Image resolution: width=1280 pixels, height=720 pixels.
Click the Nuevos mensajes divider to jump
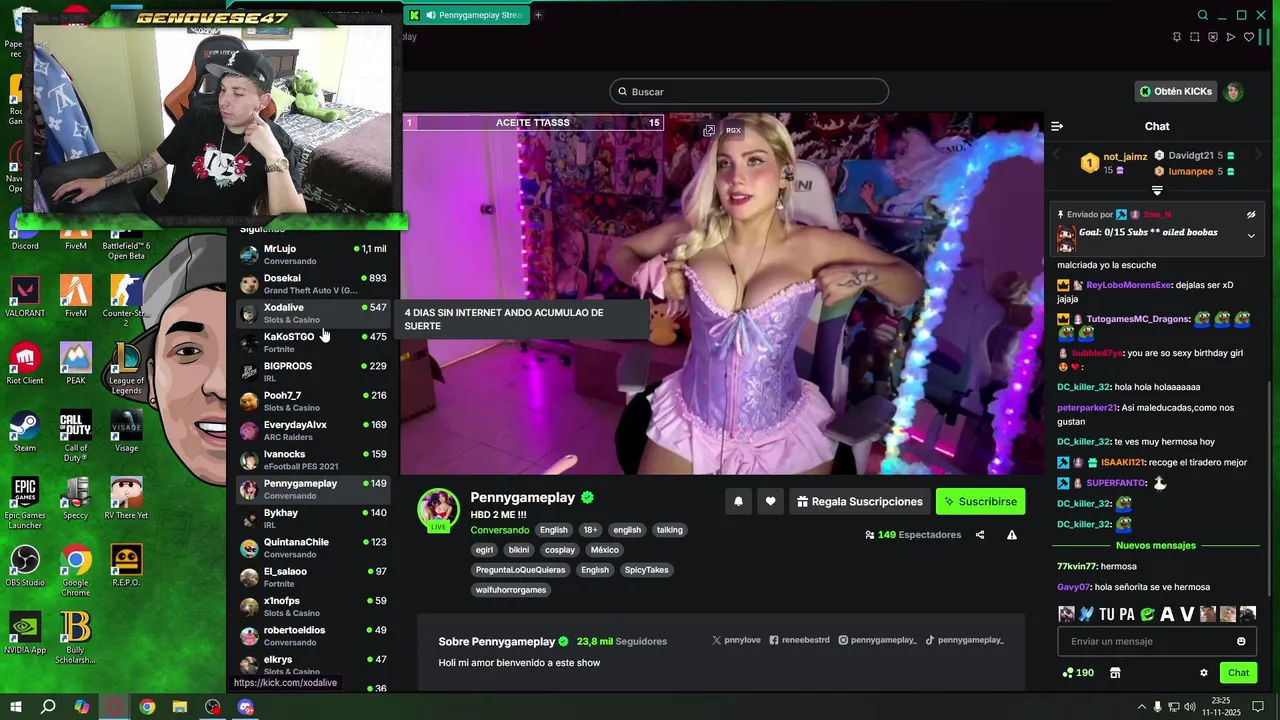click(x=1156, y=546)
